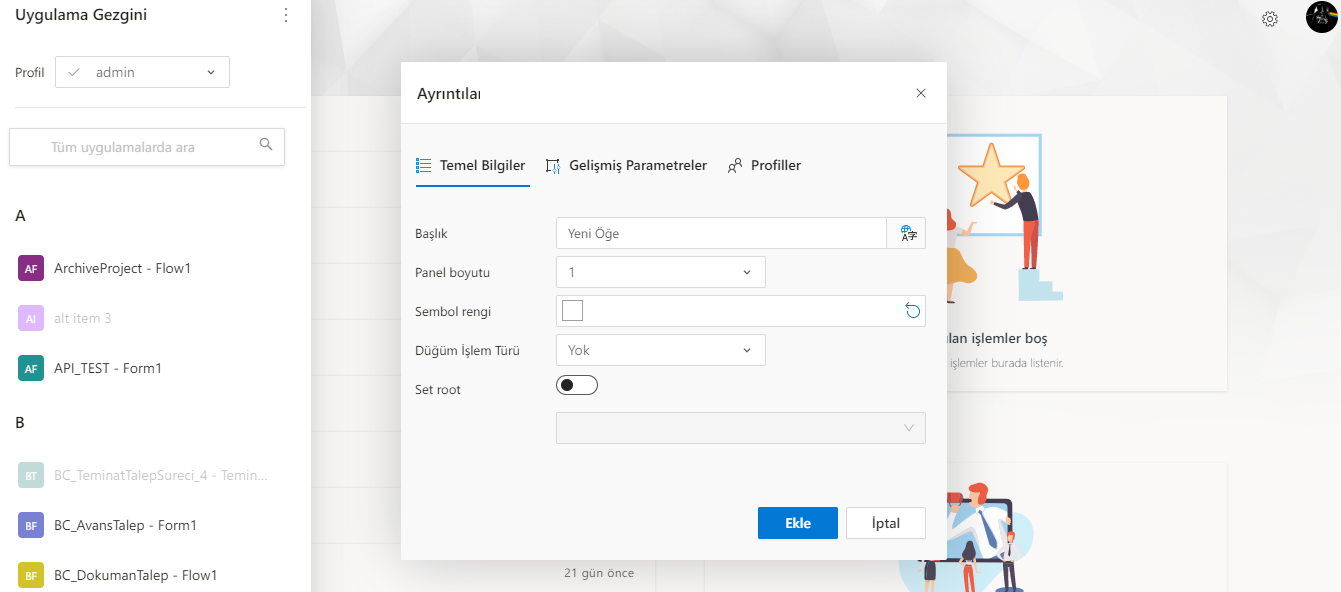Viewport: 1341px width, 592px height.
Task: Close the Ayrıntılar dialog
Action: (921, 93)
